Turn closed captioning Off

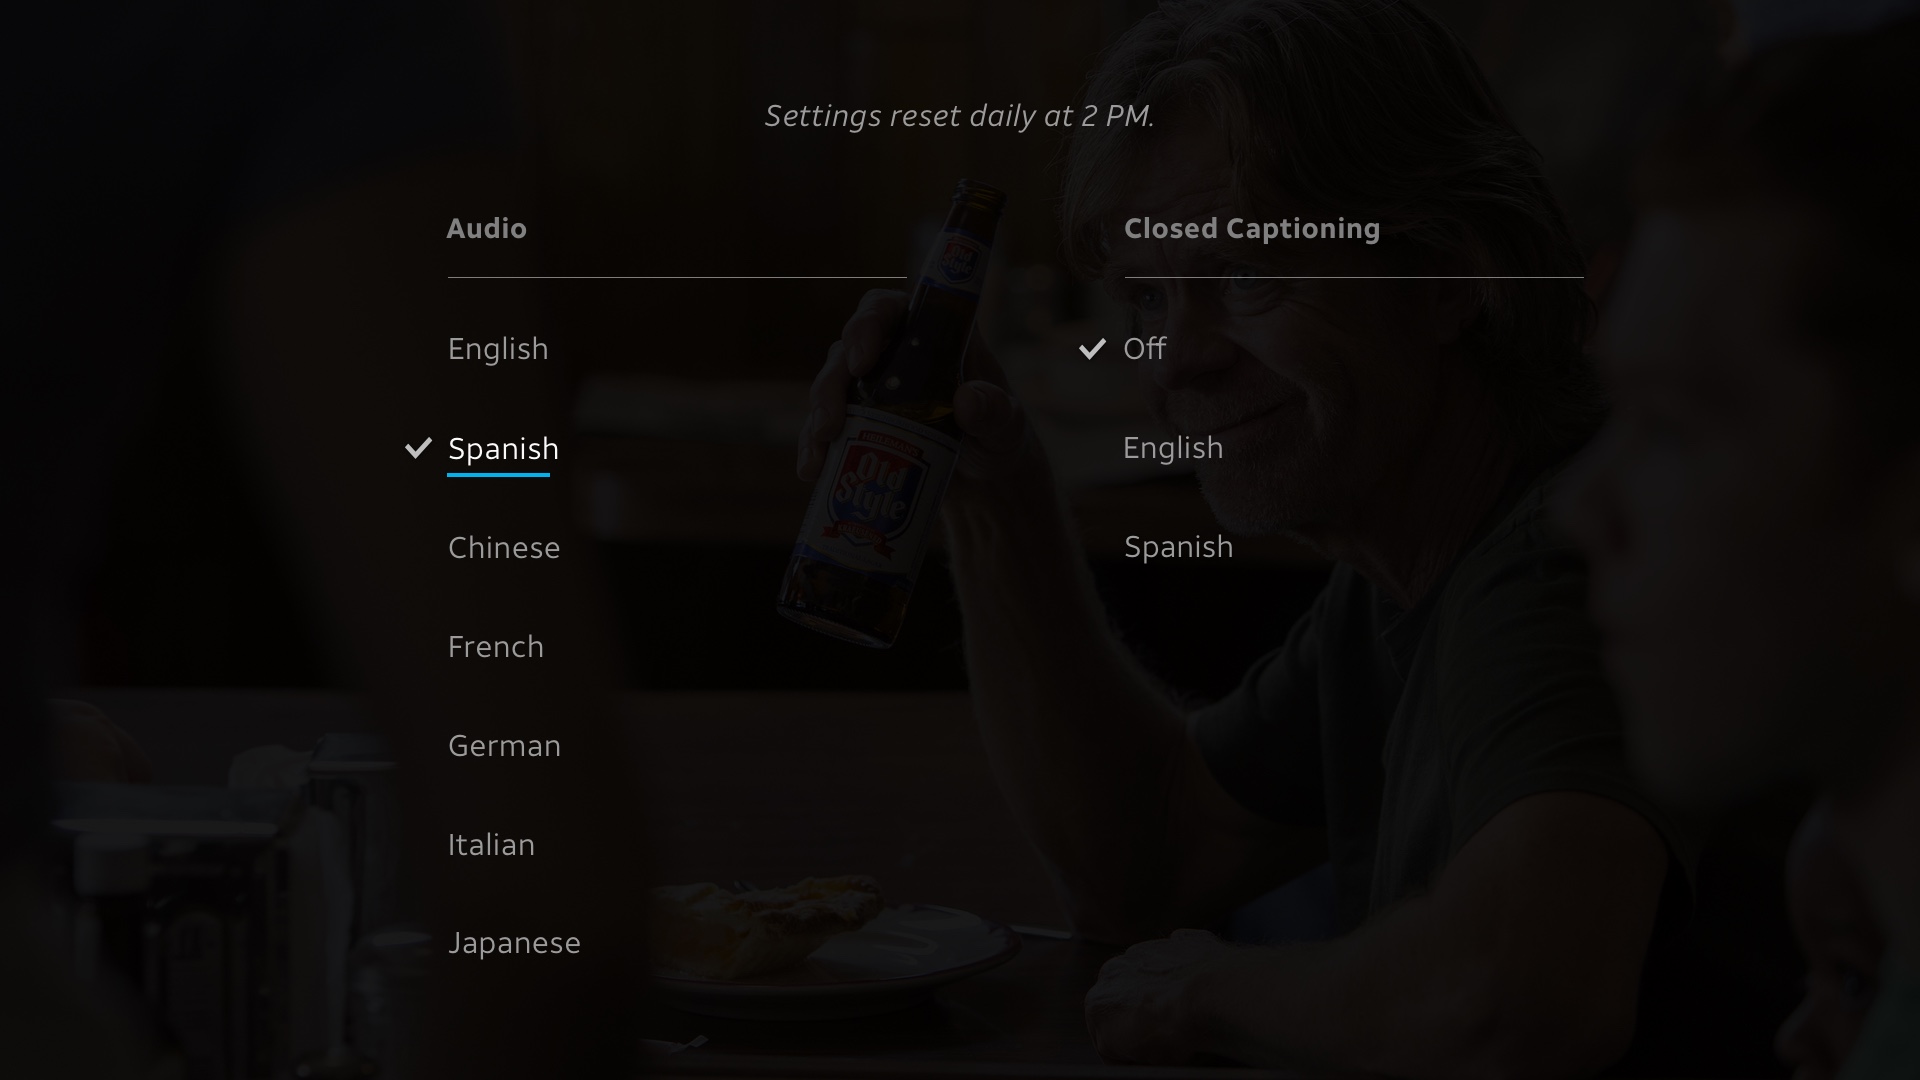(x=1145, y=349)
